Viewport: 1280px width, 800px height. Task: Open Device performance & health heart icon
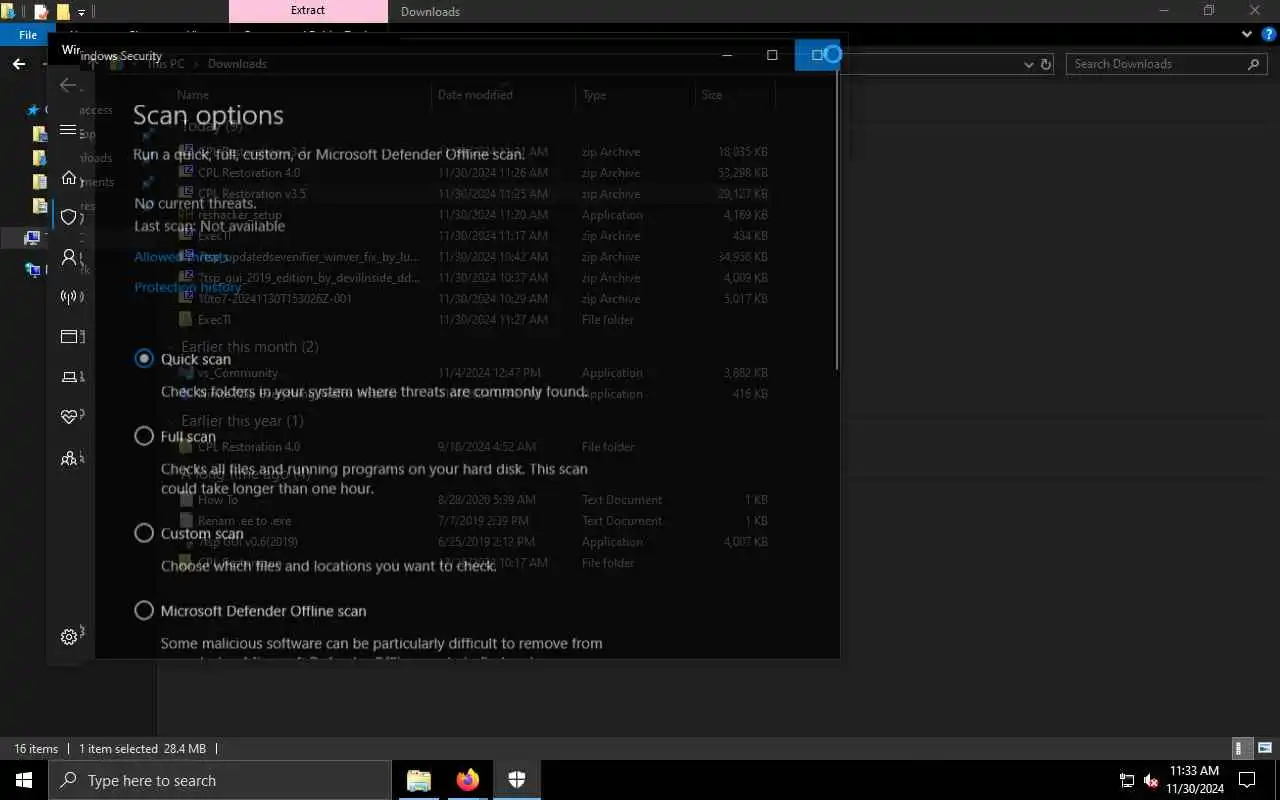pyautogui.click(x=69, y=417)
